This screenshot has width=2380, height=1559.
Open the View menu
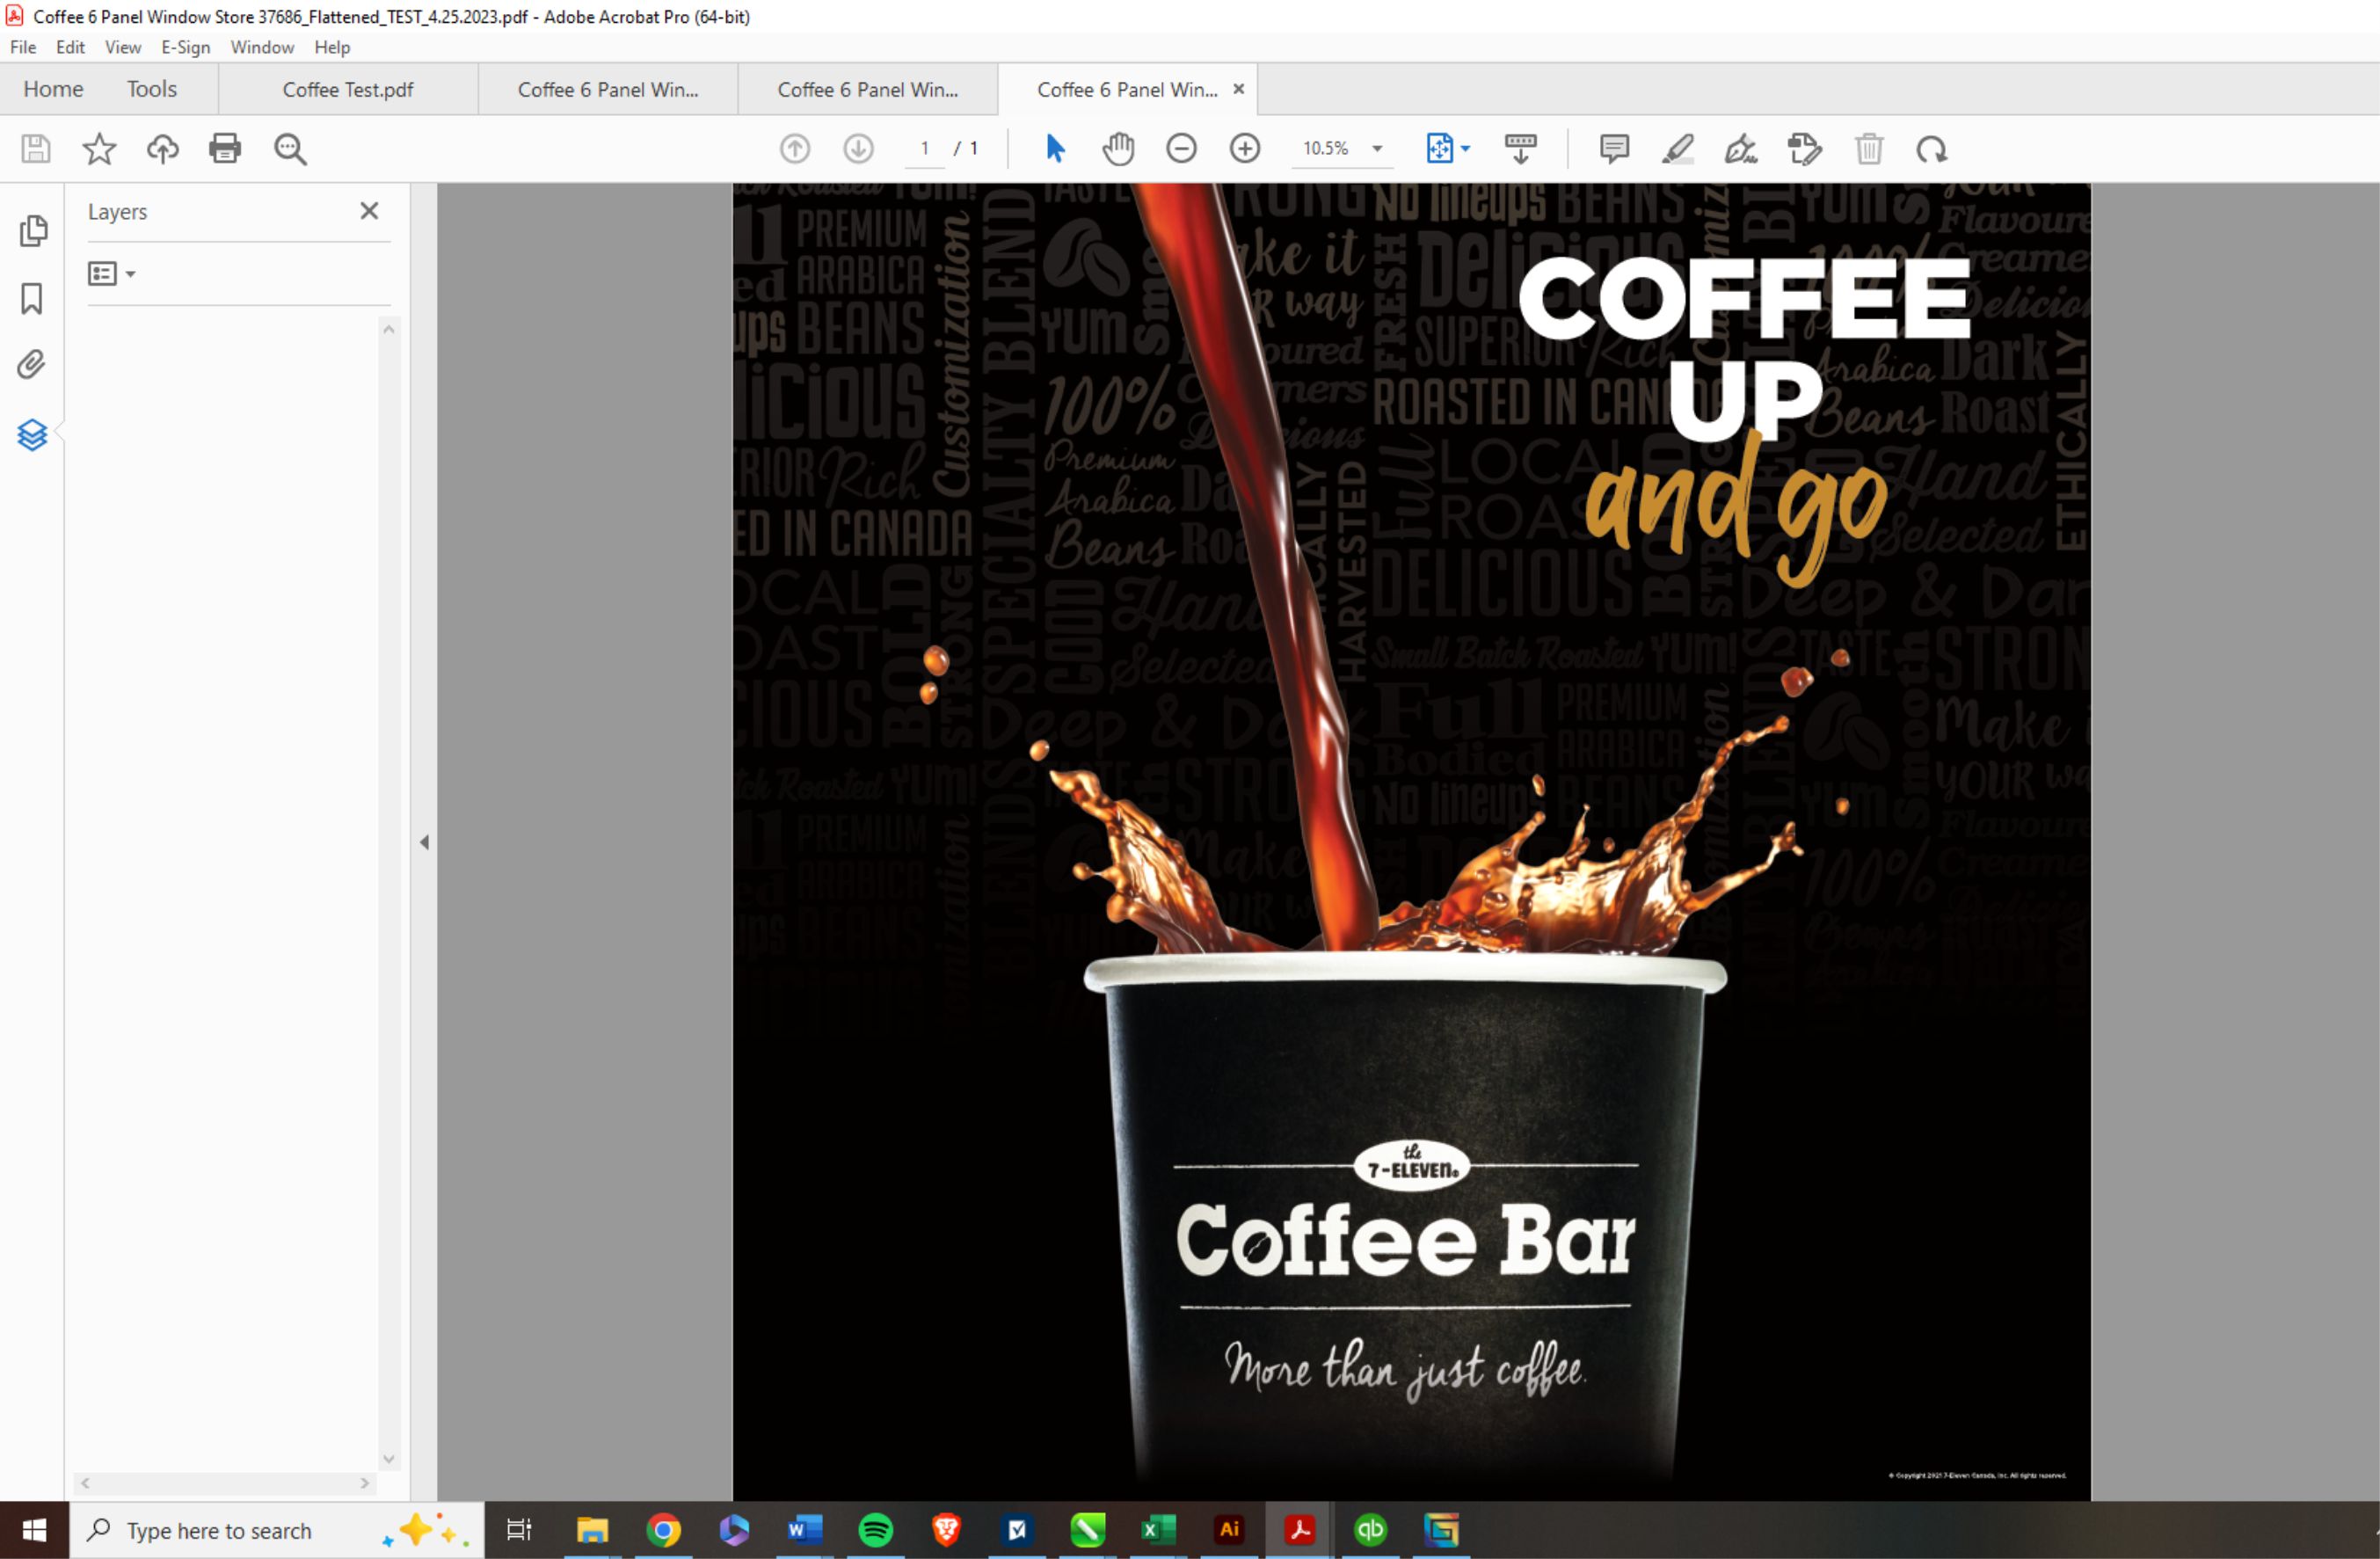click(x=123, y=47)
